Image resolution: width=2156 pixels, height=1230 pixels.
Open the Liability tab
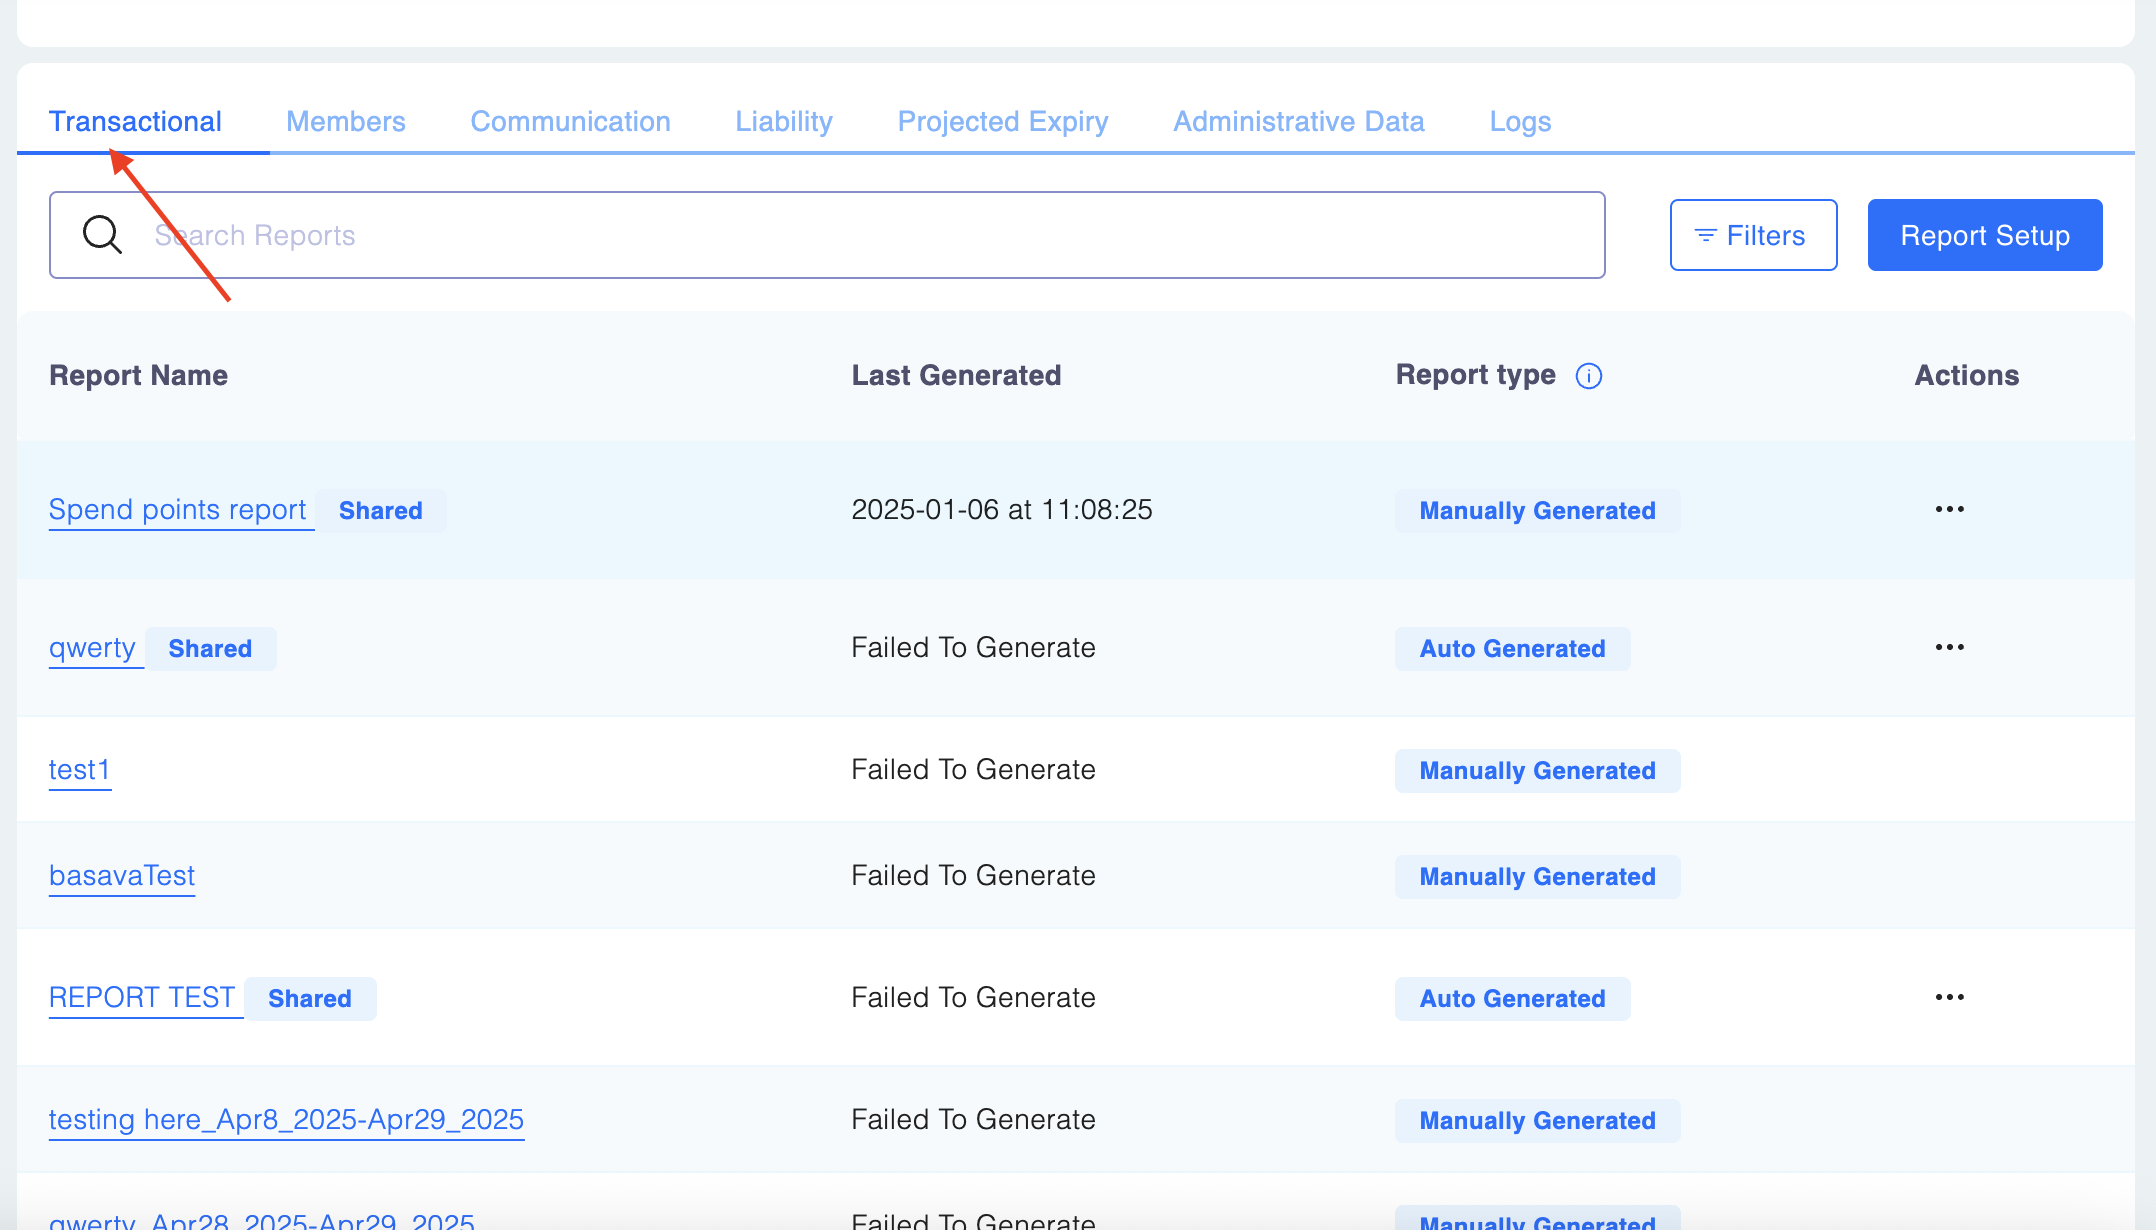[784, 122]
